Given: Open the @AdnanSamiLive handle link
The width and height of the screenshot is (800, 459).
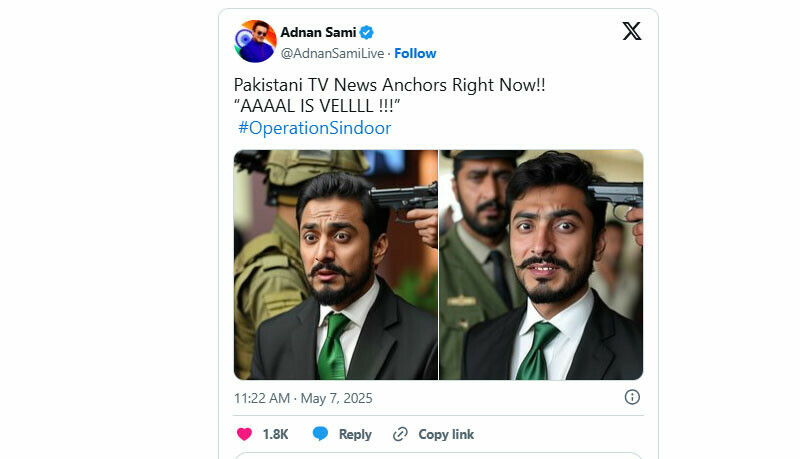Looking at the screenshot, I should 333,53.
